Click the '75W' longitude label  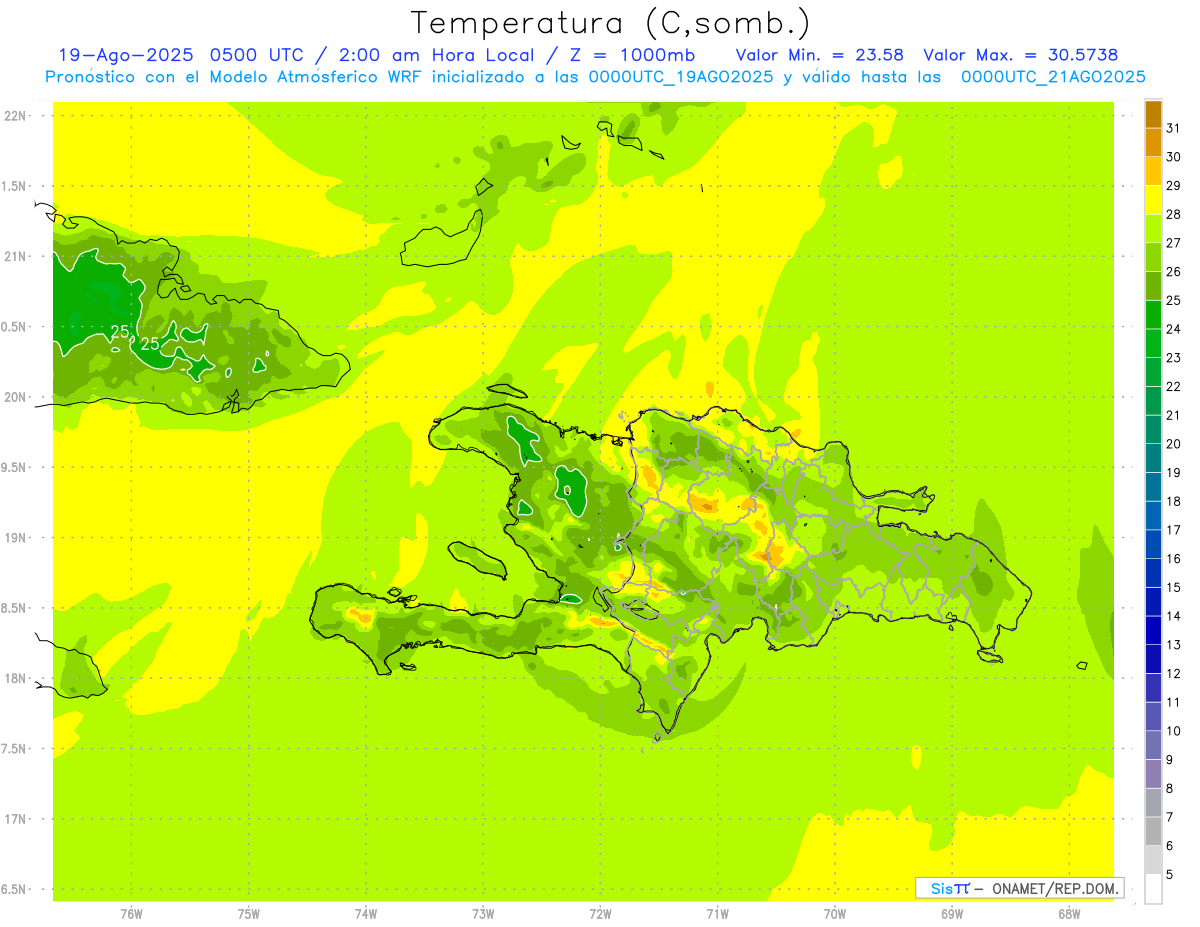[249, 914]
